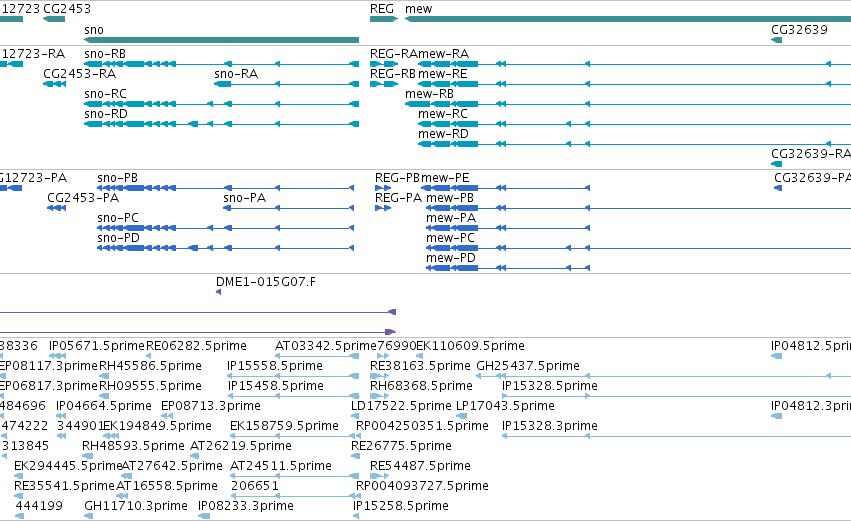851x521 pixels.
Task: Select the sno-PD protein label
Action: pos(118,238)
